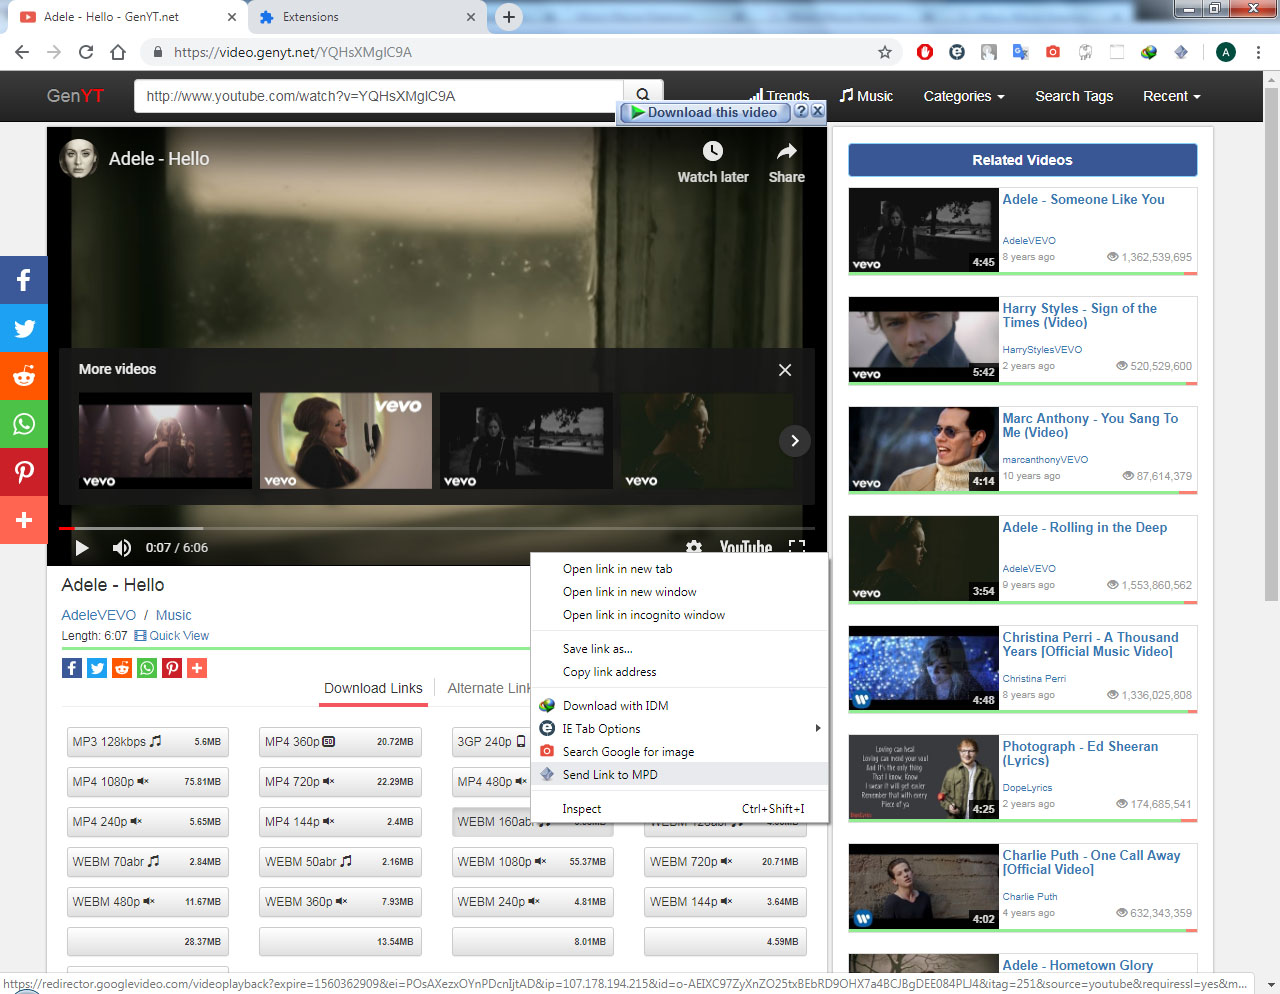Expand the Categories dropdown

964,96
